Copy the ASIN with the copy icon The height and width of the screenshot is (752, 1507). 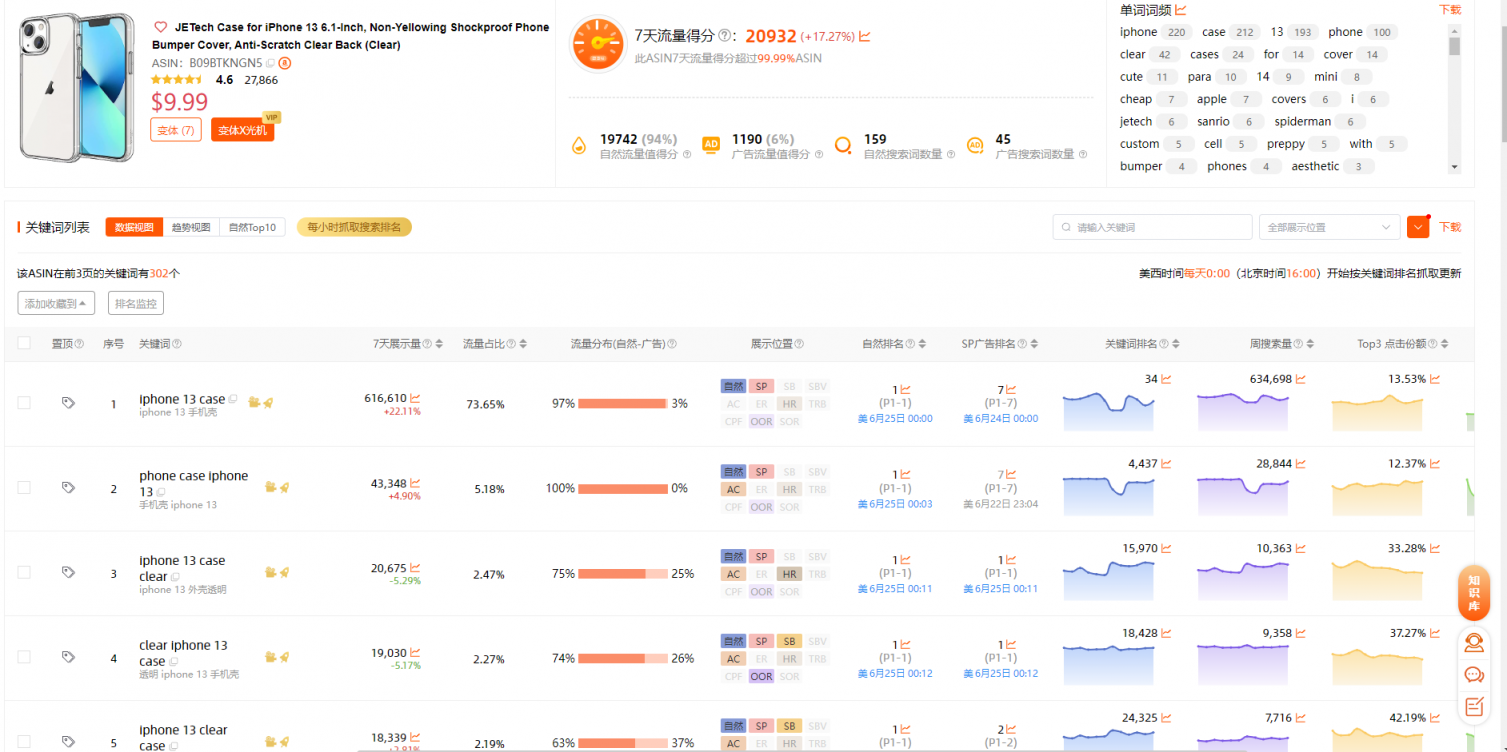(x=270, y=63)
